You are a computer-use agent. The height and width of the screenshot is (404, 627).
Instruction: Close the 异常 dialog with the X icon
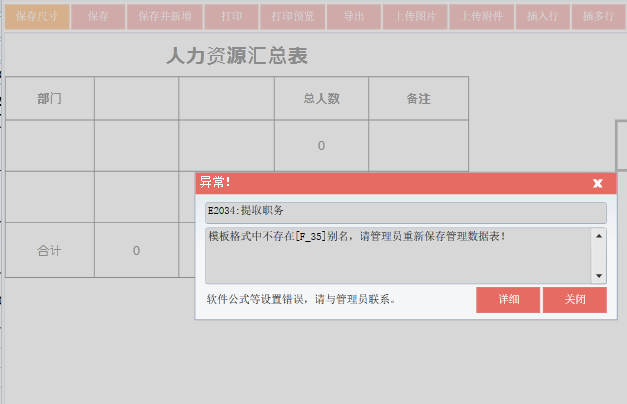coord(597,183)
